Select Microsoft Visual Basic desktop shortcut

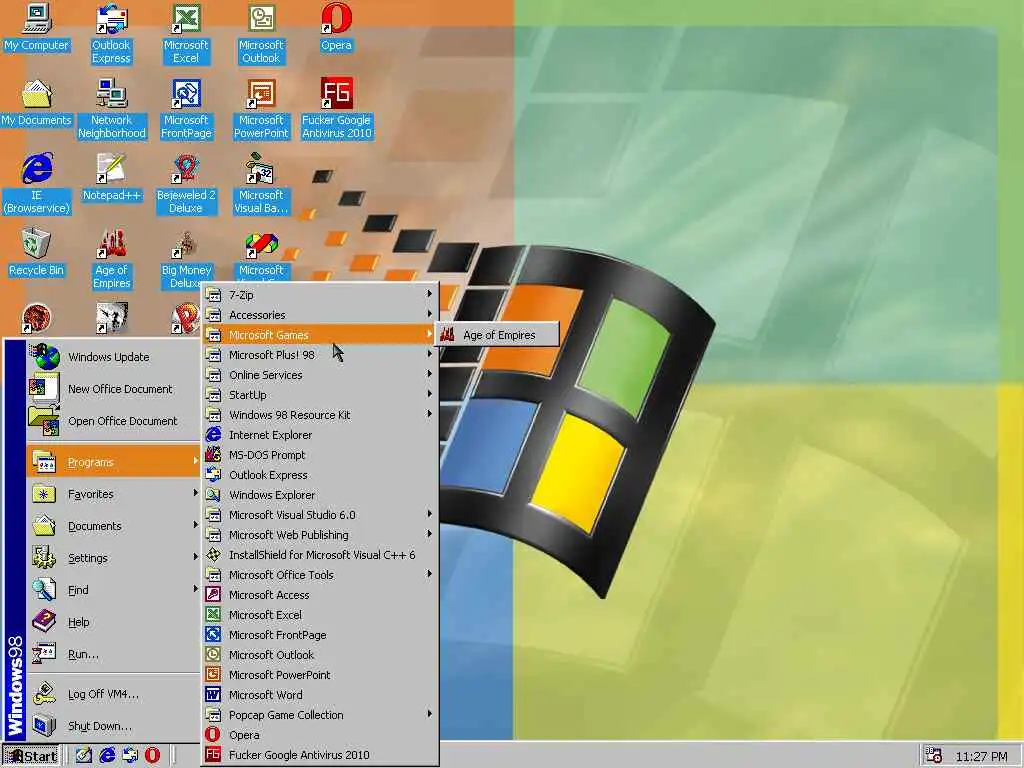(x=261, y=184)
